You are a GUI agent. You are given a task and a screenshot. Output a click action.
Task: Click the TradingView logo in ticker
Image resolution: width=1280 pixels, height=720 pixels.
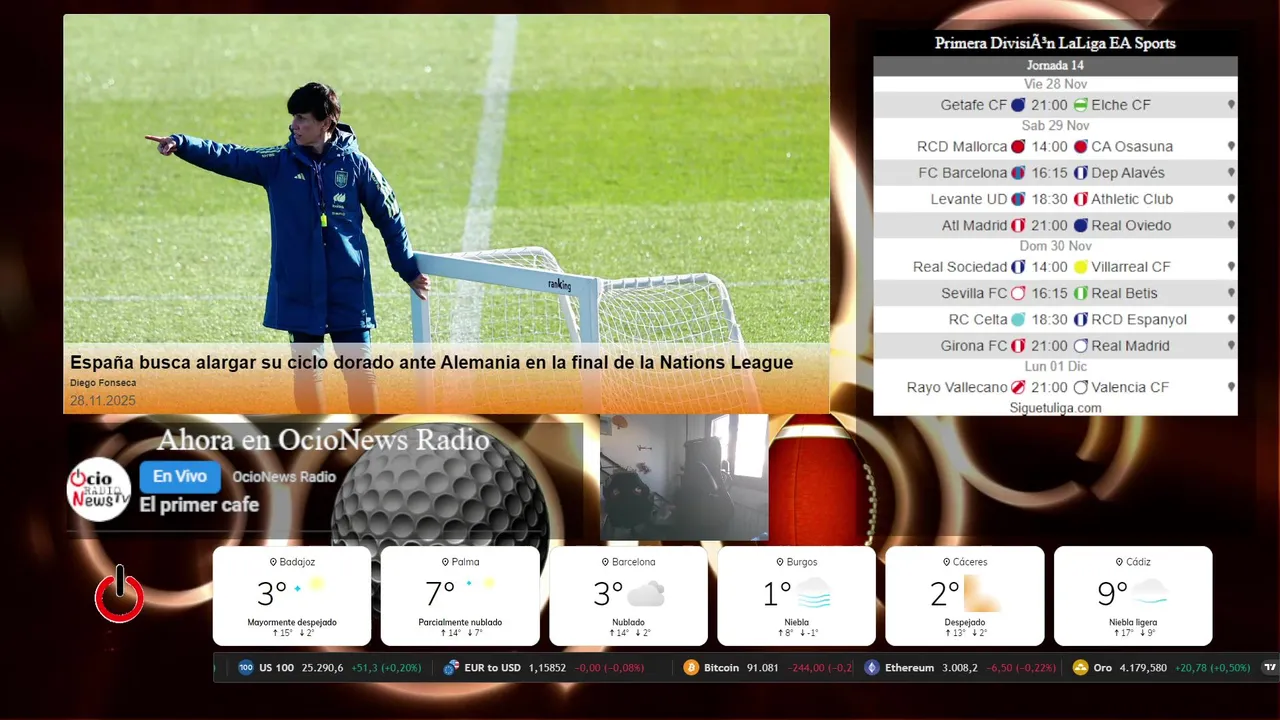[x=1270, y=668]
